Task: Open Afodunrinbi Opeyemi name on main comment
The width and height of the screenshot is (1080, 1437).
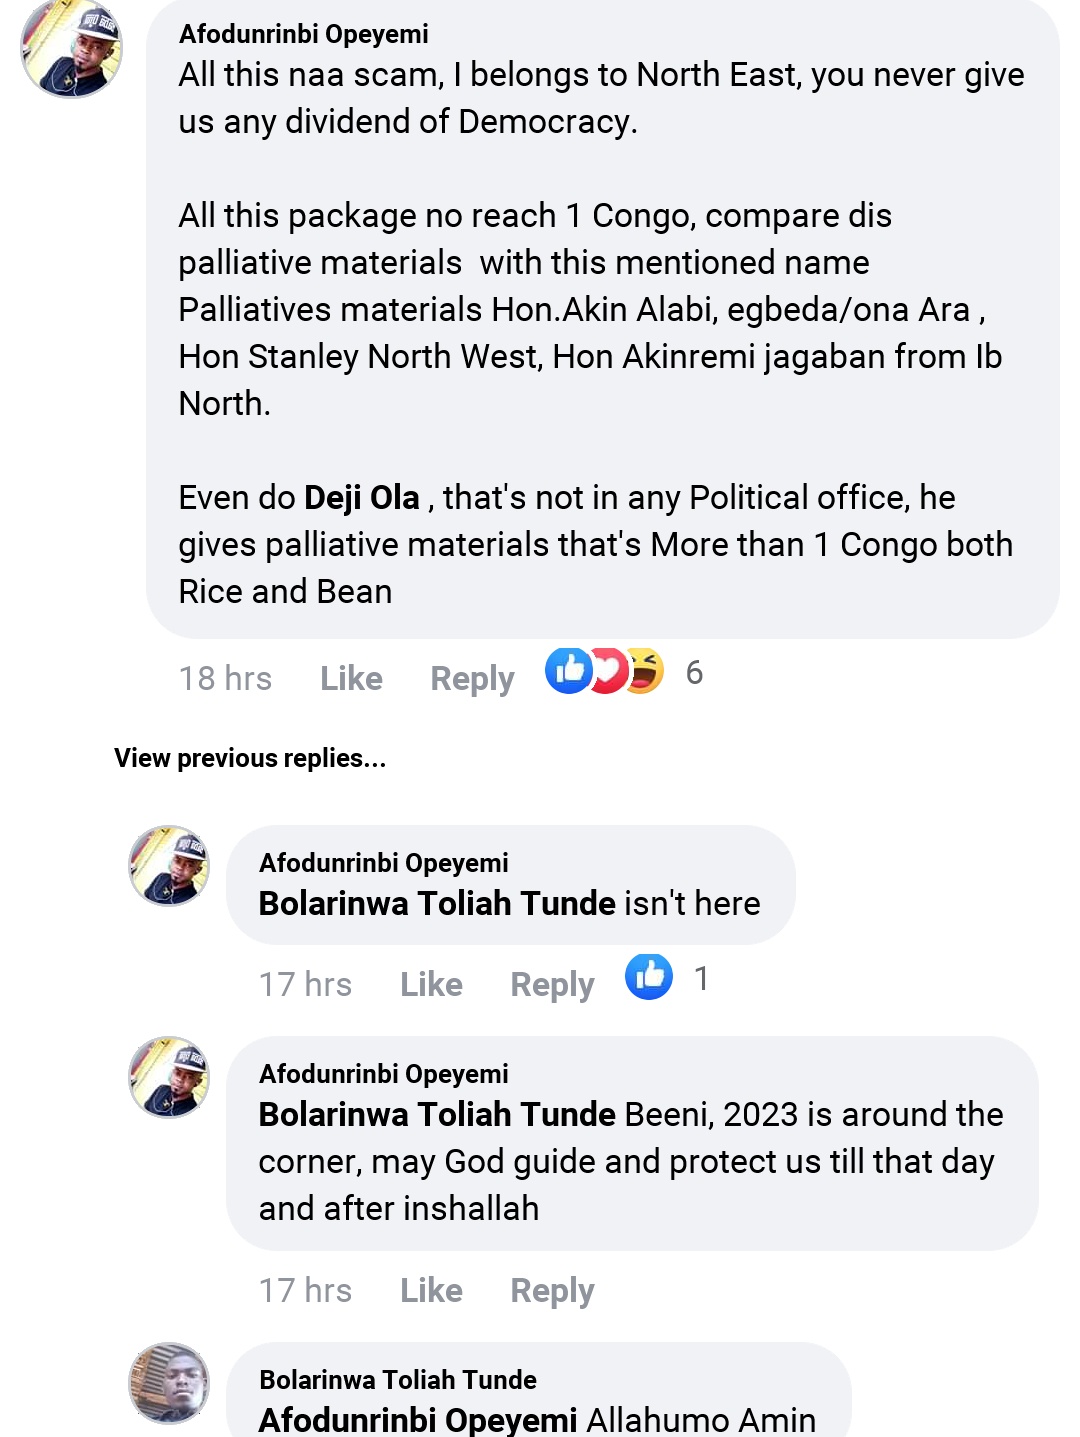Action: pos(304,34)
